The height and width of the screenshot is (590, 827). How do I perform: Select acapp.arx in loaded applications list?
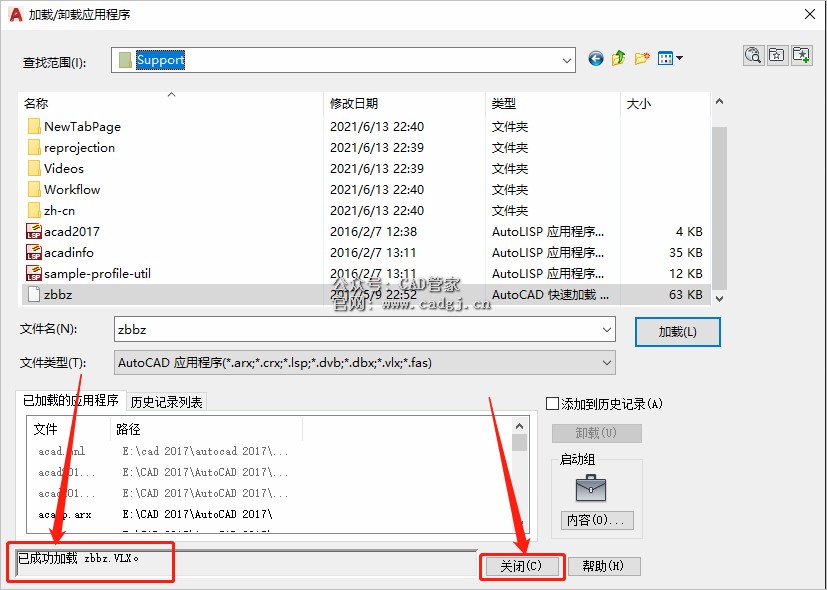(x=65, y=515)
